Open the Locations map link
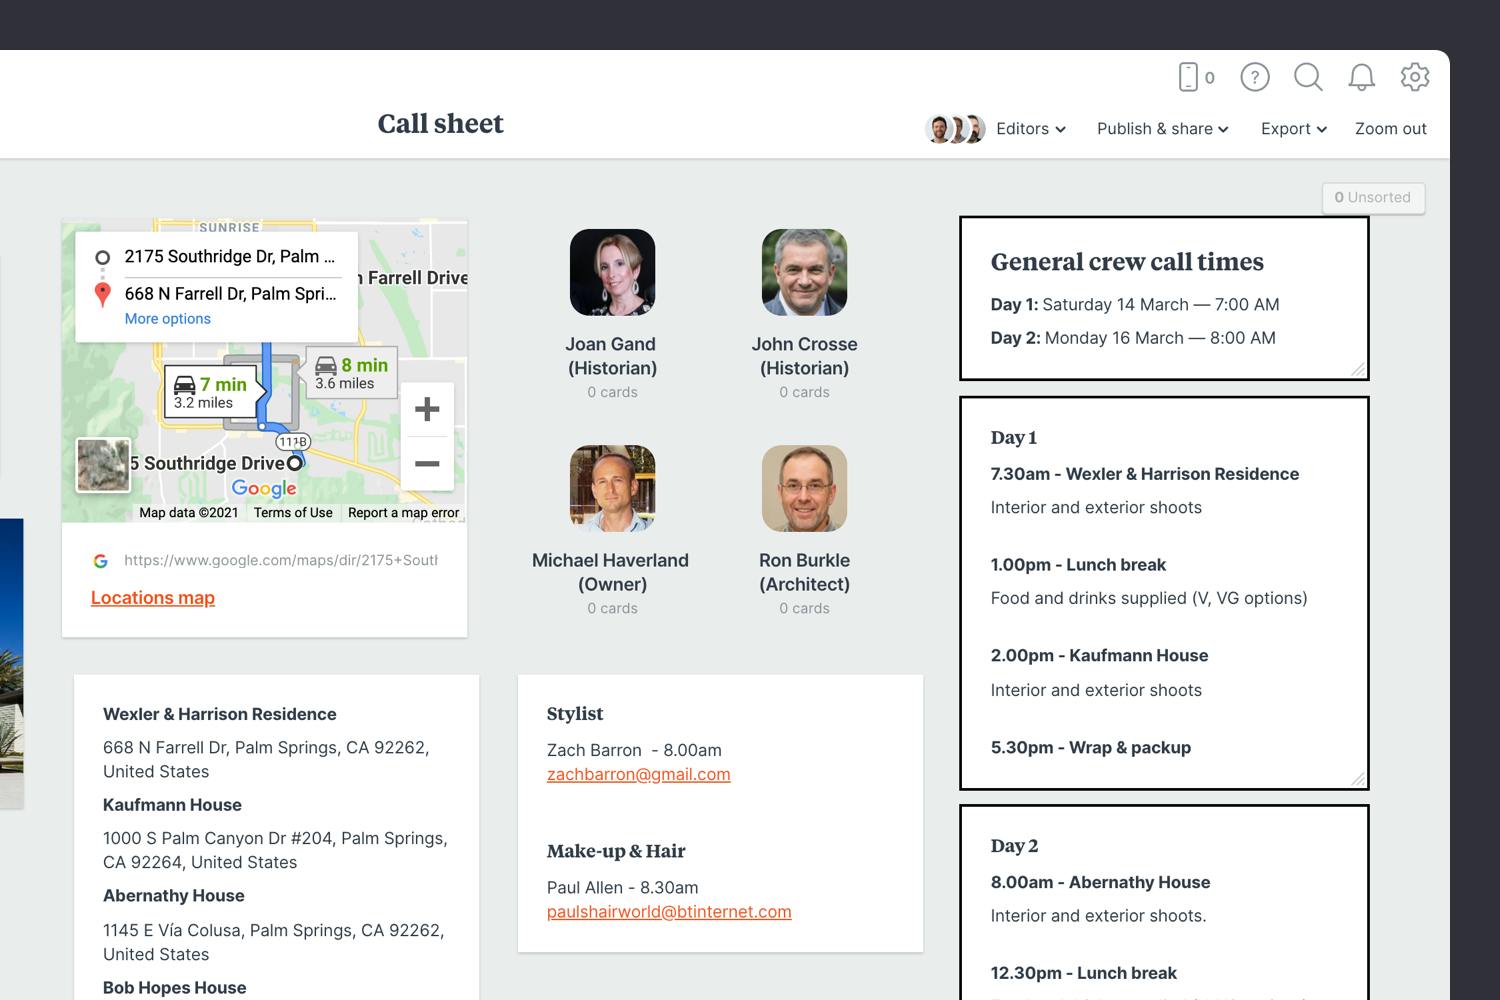 click(153, 598)
